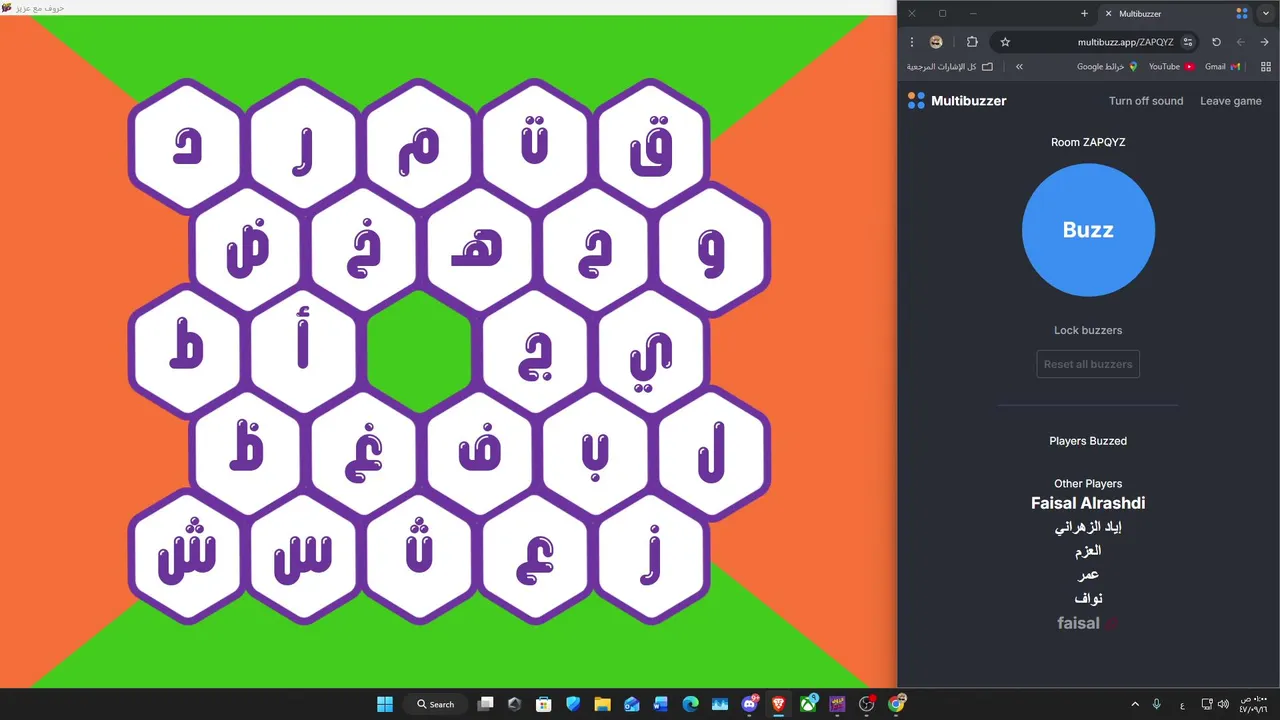Click player name عمر
This screenshot has width=1280, height=720.
[1088, 575]
